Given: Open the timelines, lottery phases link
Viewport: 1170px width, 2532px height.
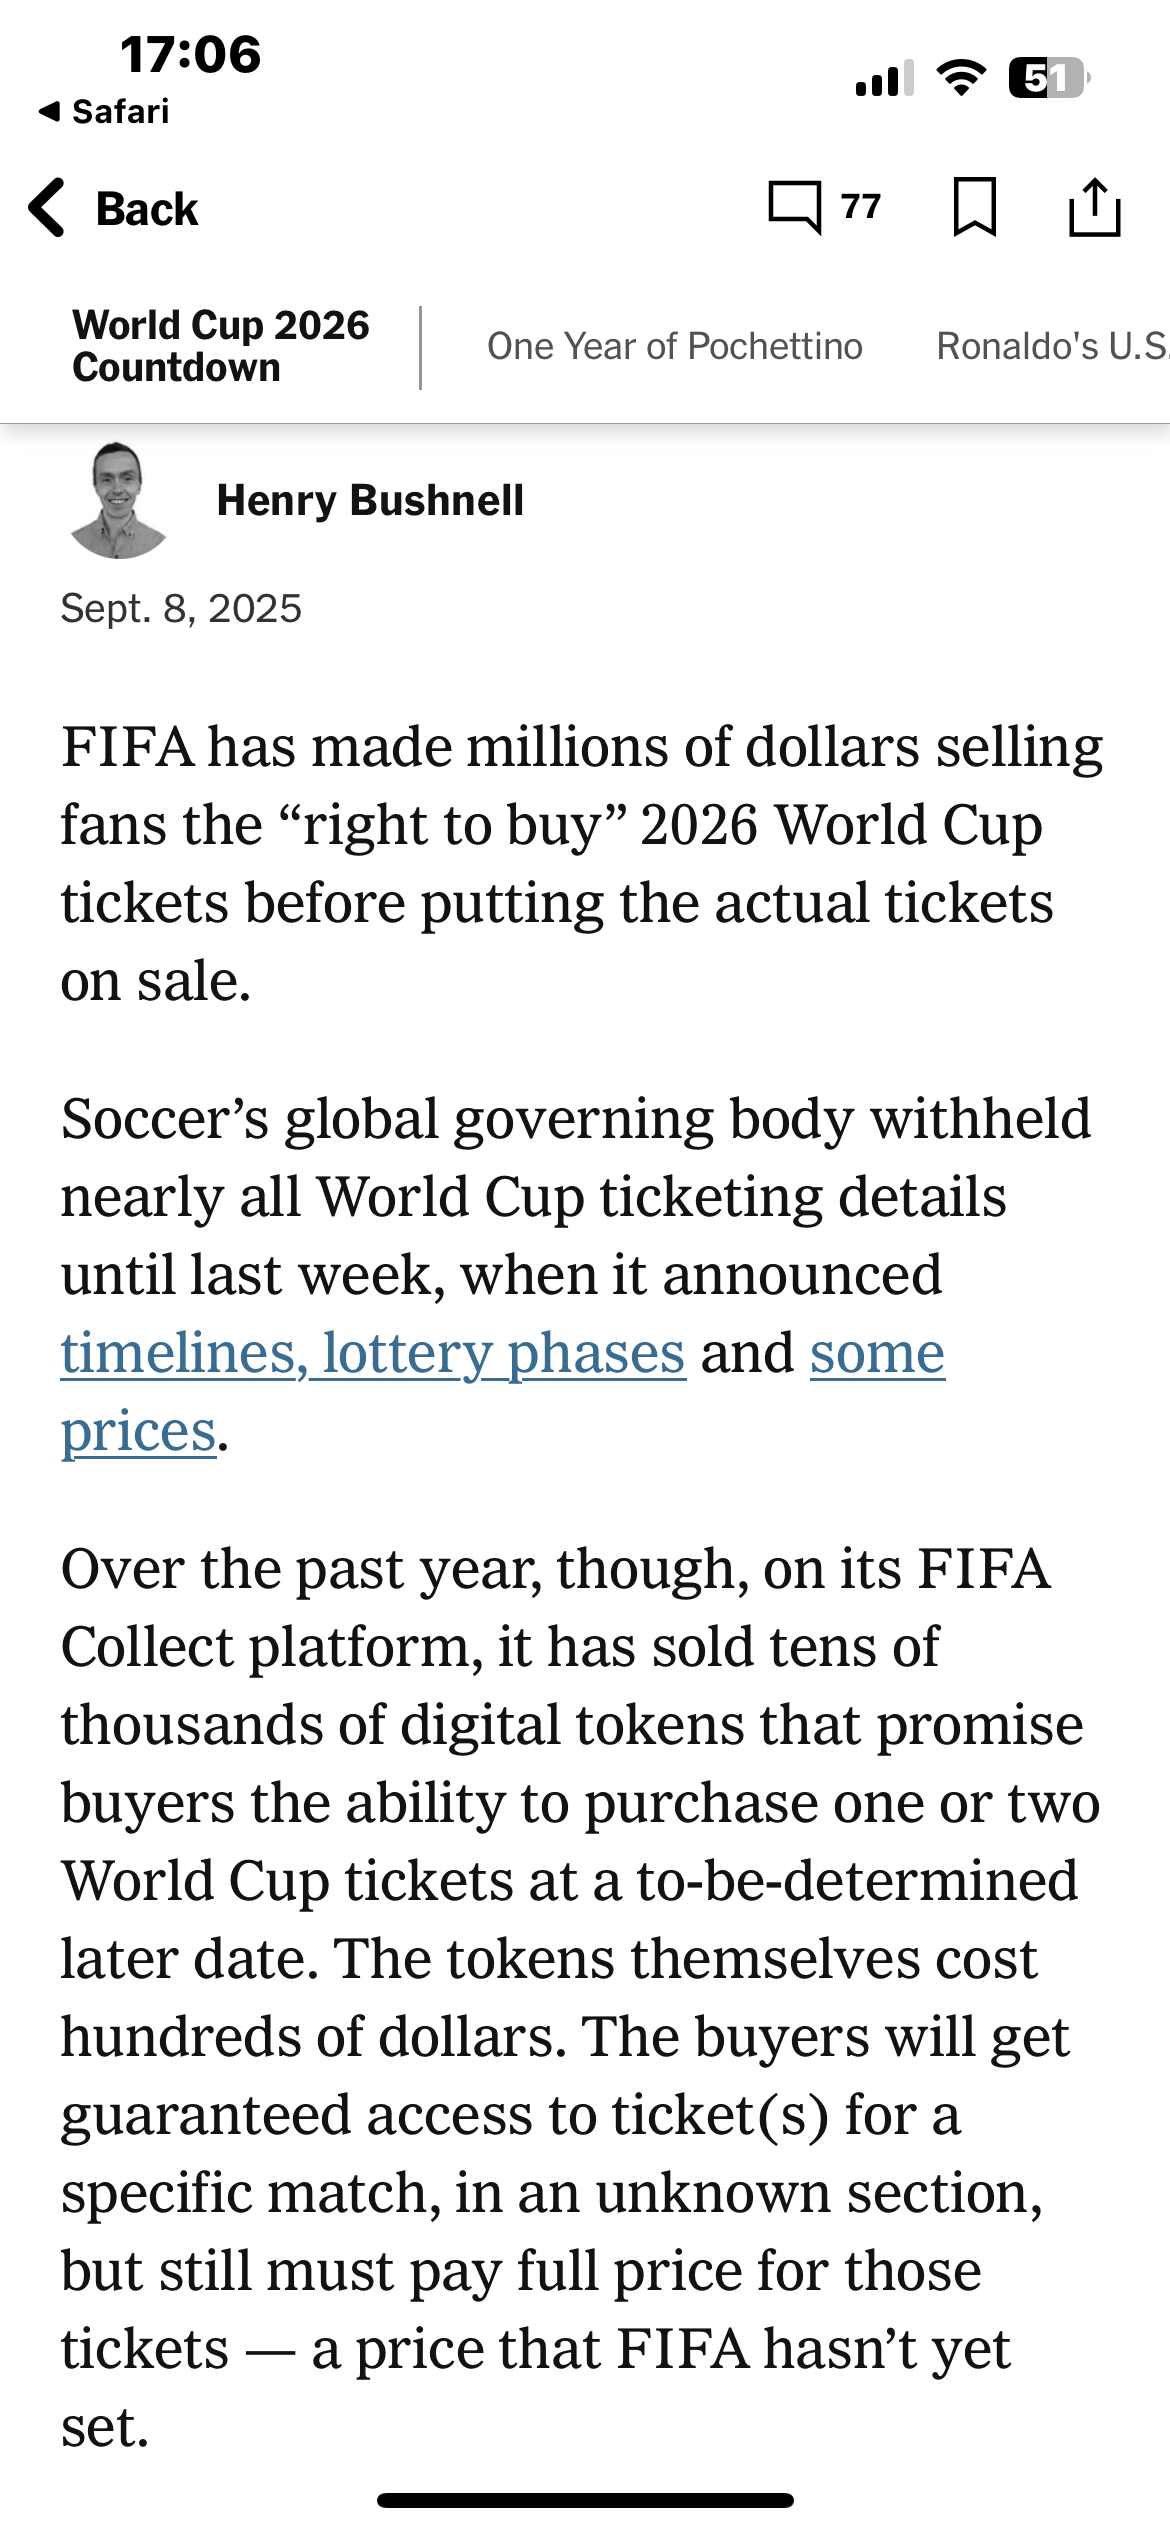Looking at the screenshot, I should pyautogui.click(x=373, y=1353).
